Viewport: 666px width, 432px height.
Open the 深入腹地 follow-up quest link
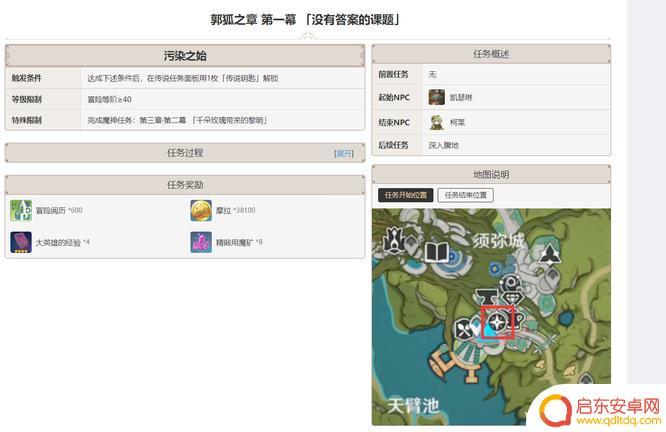[x=443, y=145]
